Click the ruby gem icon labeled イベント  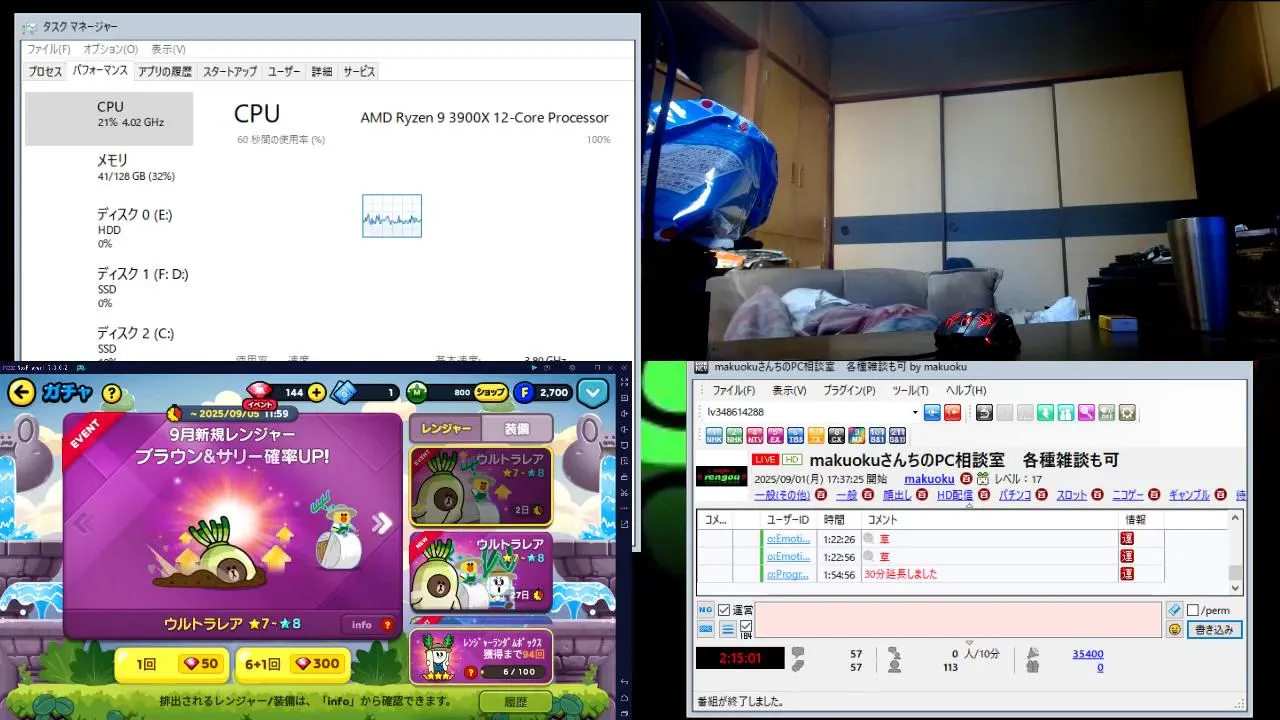[259, 393]
